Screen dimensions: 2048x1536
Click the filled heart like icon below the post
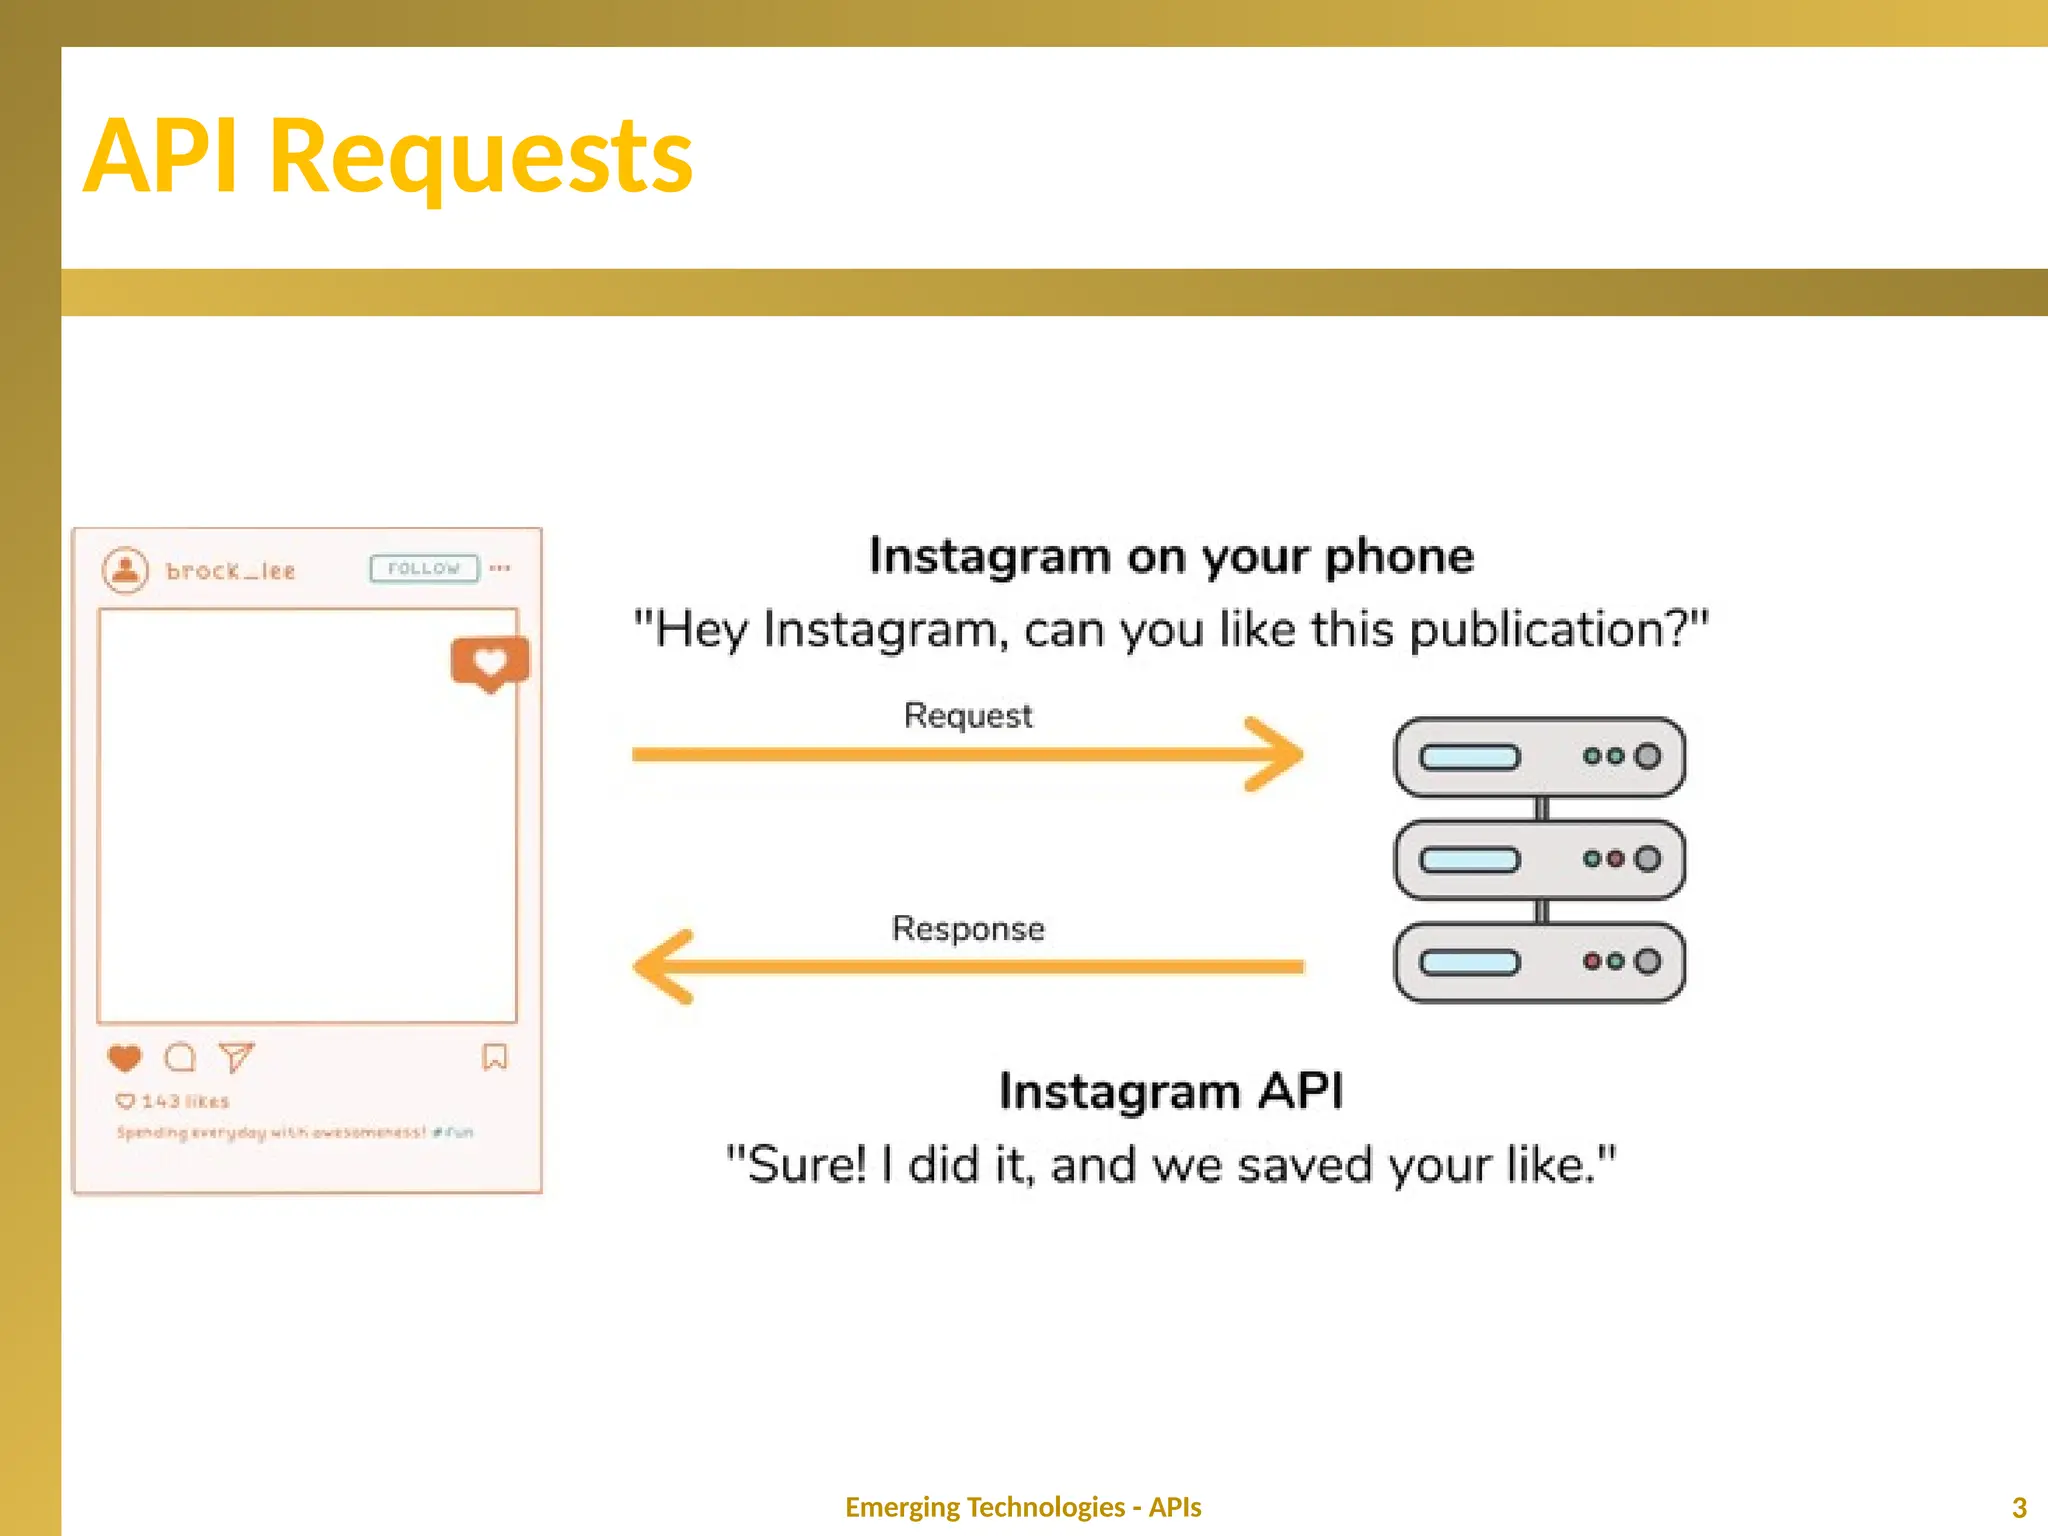click(x=125, y=1057)
